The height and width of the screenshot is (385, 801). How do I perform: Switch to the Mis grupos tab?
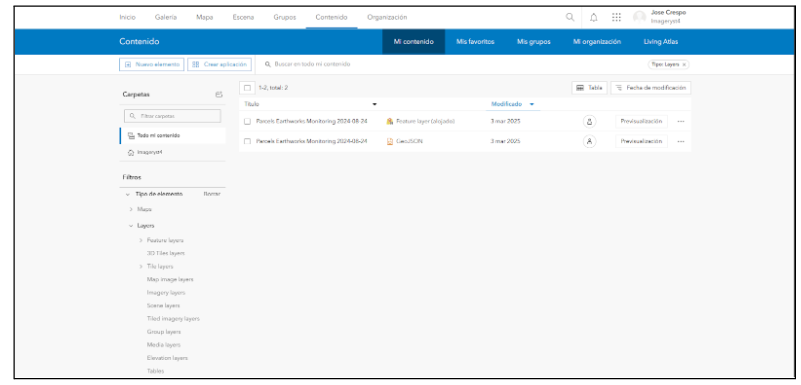coord(534,42)
